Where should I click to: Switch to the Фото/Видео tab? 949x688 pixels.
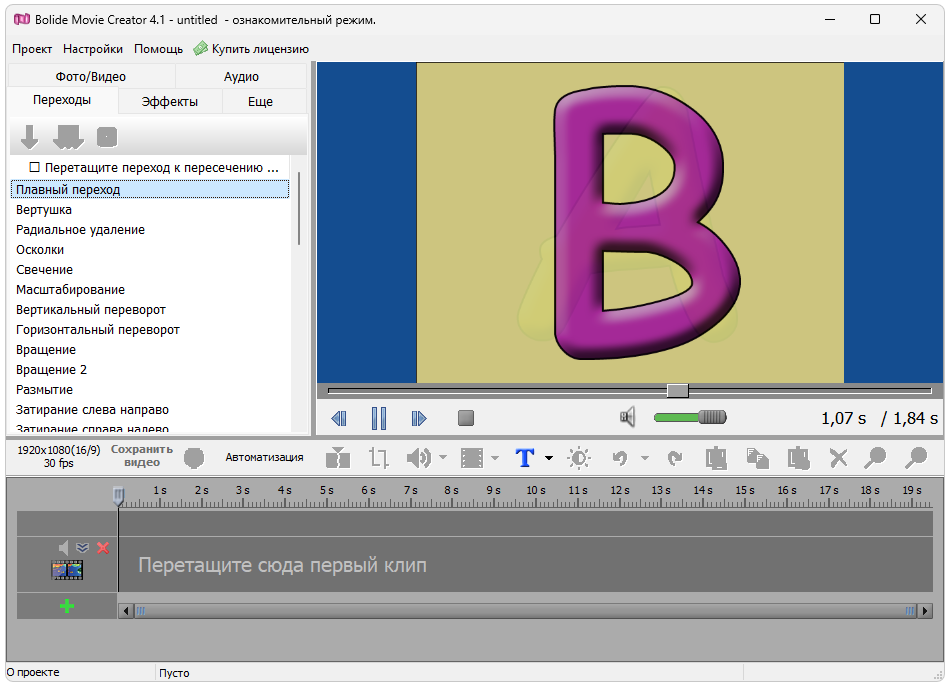tap(91, 77)
